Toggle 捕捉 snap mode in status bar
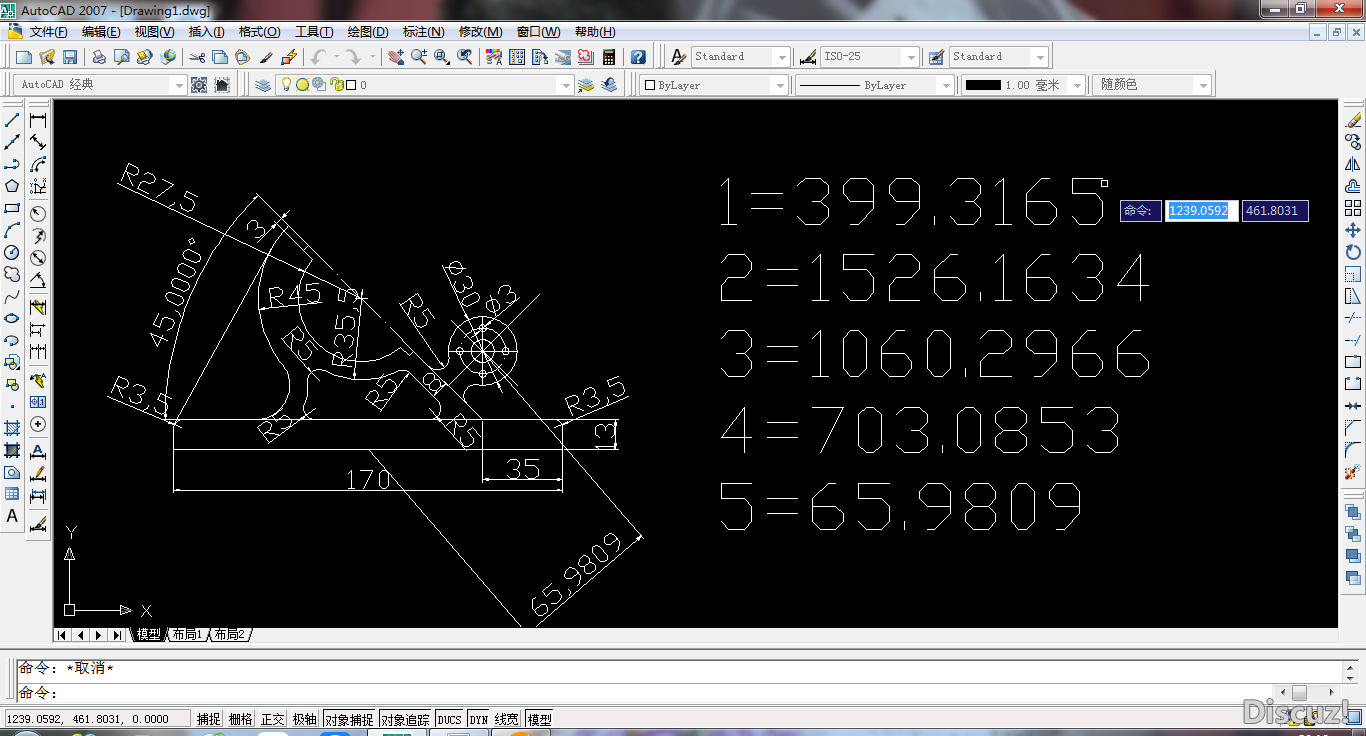 click(x=208, y=719)
